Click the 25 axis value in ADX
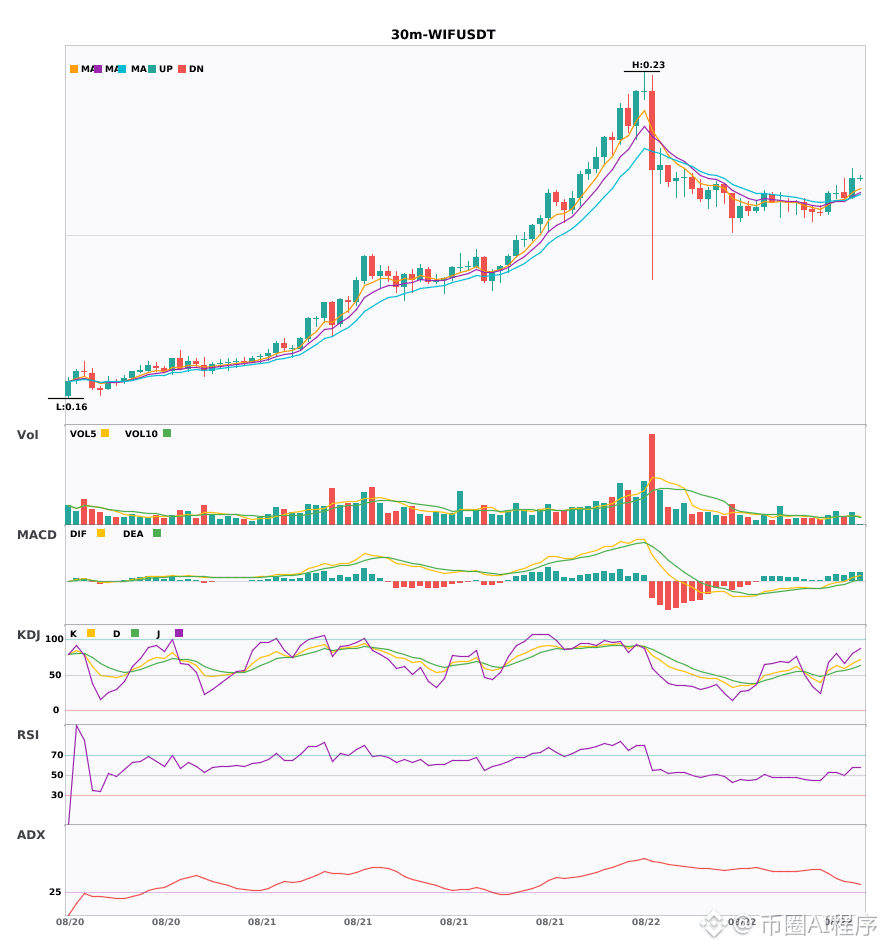The width and height of the screenshot is (885, 950). (55, 892)
